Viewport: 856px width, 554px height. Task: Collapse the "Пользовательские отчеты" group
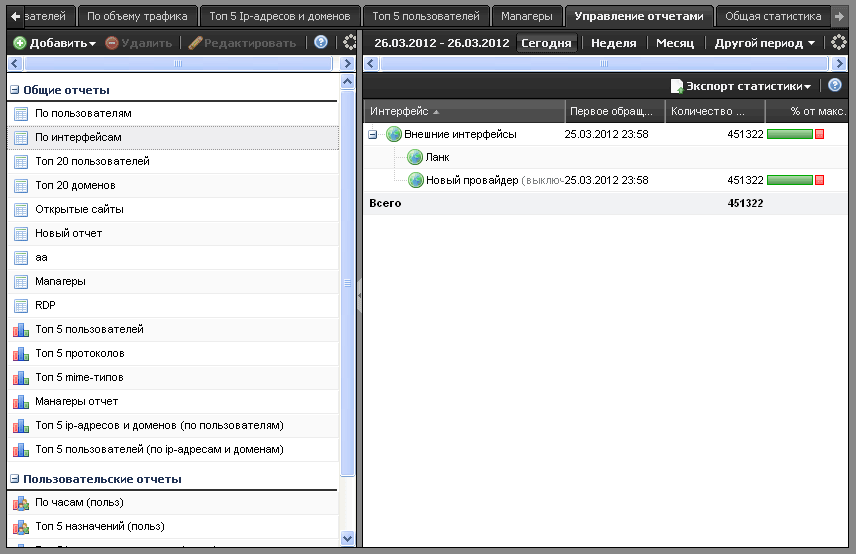(x=15, y=479)
